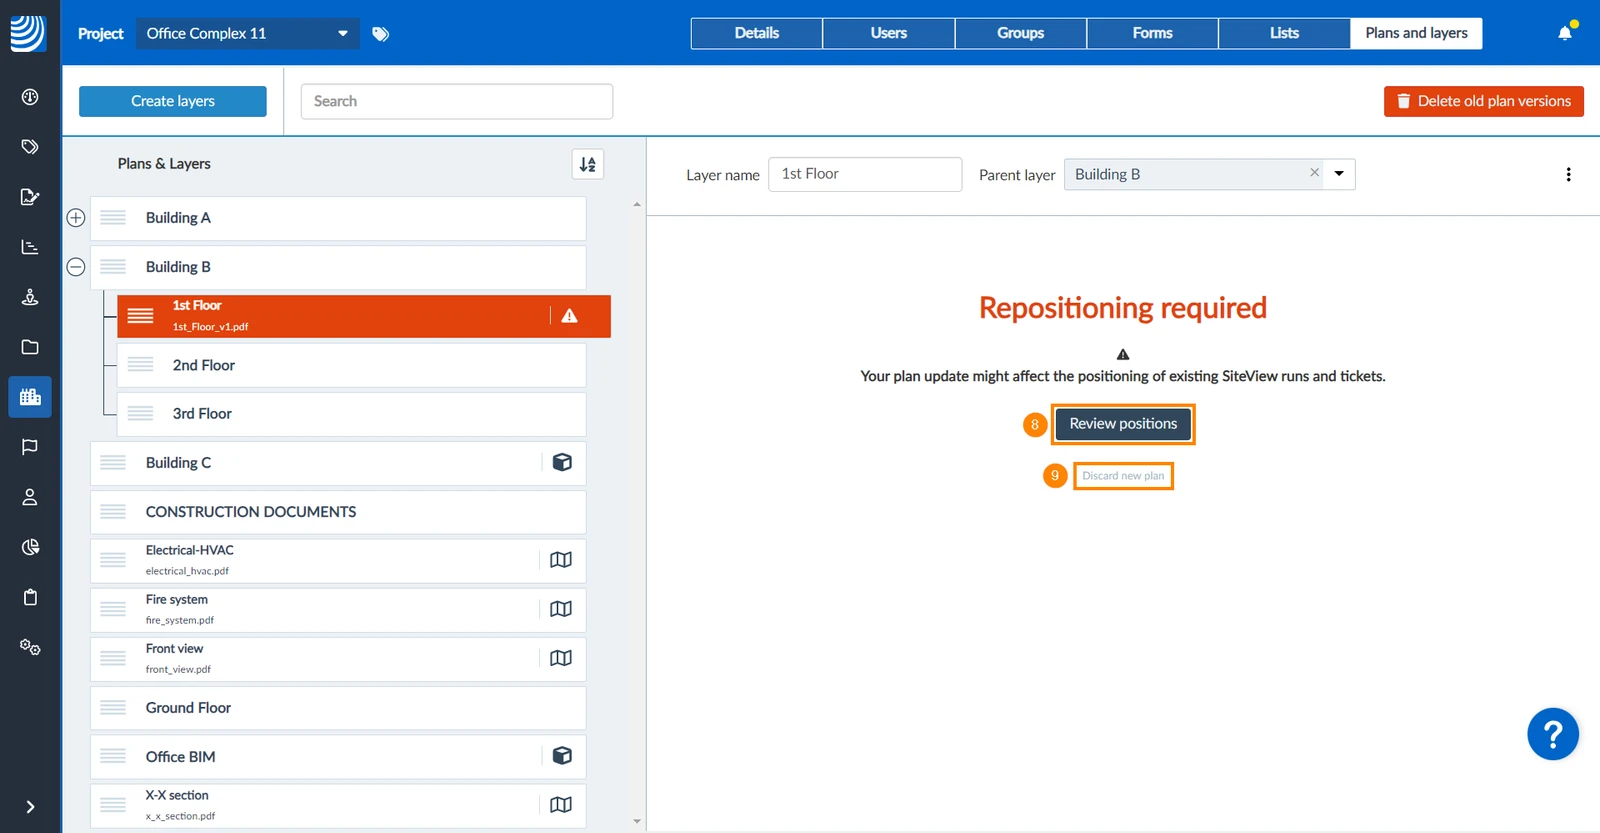Open the blue help question mark button
The width and height of the screenshot is (1600, 833).
1553,735
